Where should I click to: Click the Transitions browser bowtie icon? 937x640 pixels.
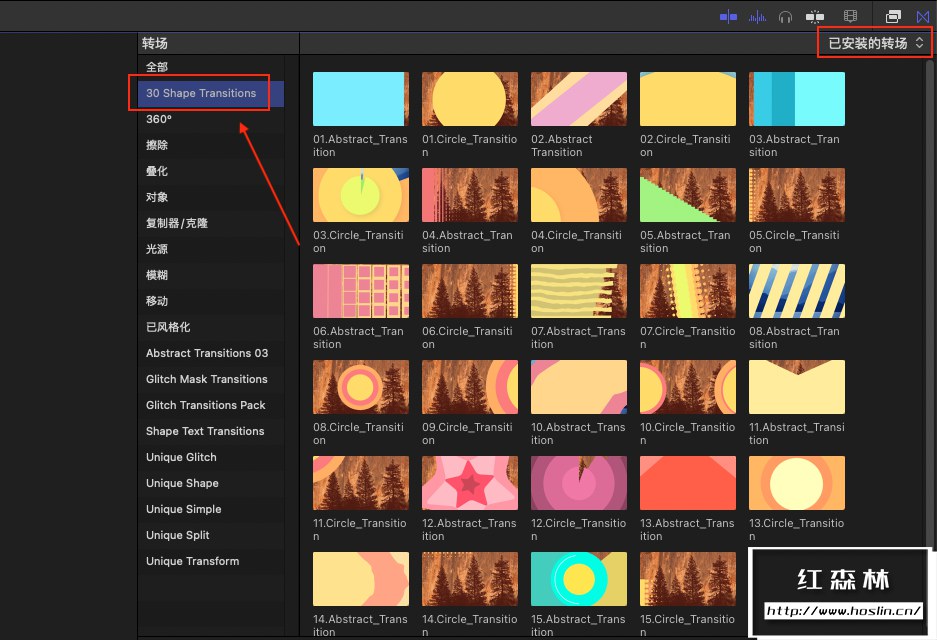pos(922,16)
